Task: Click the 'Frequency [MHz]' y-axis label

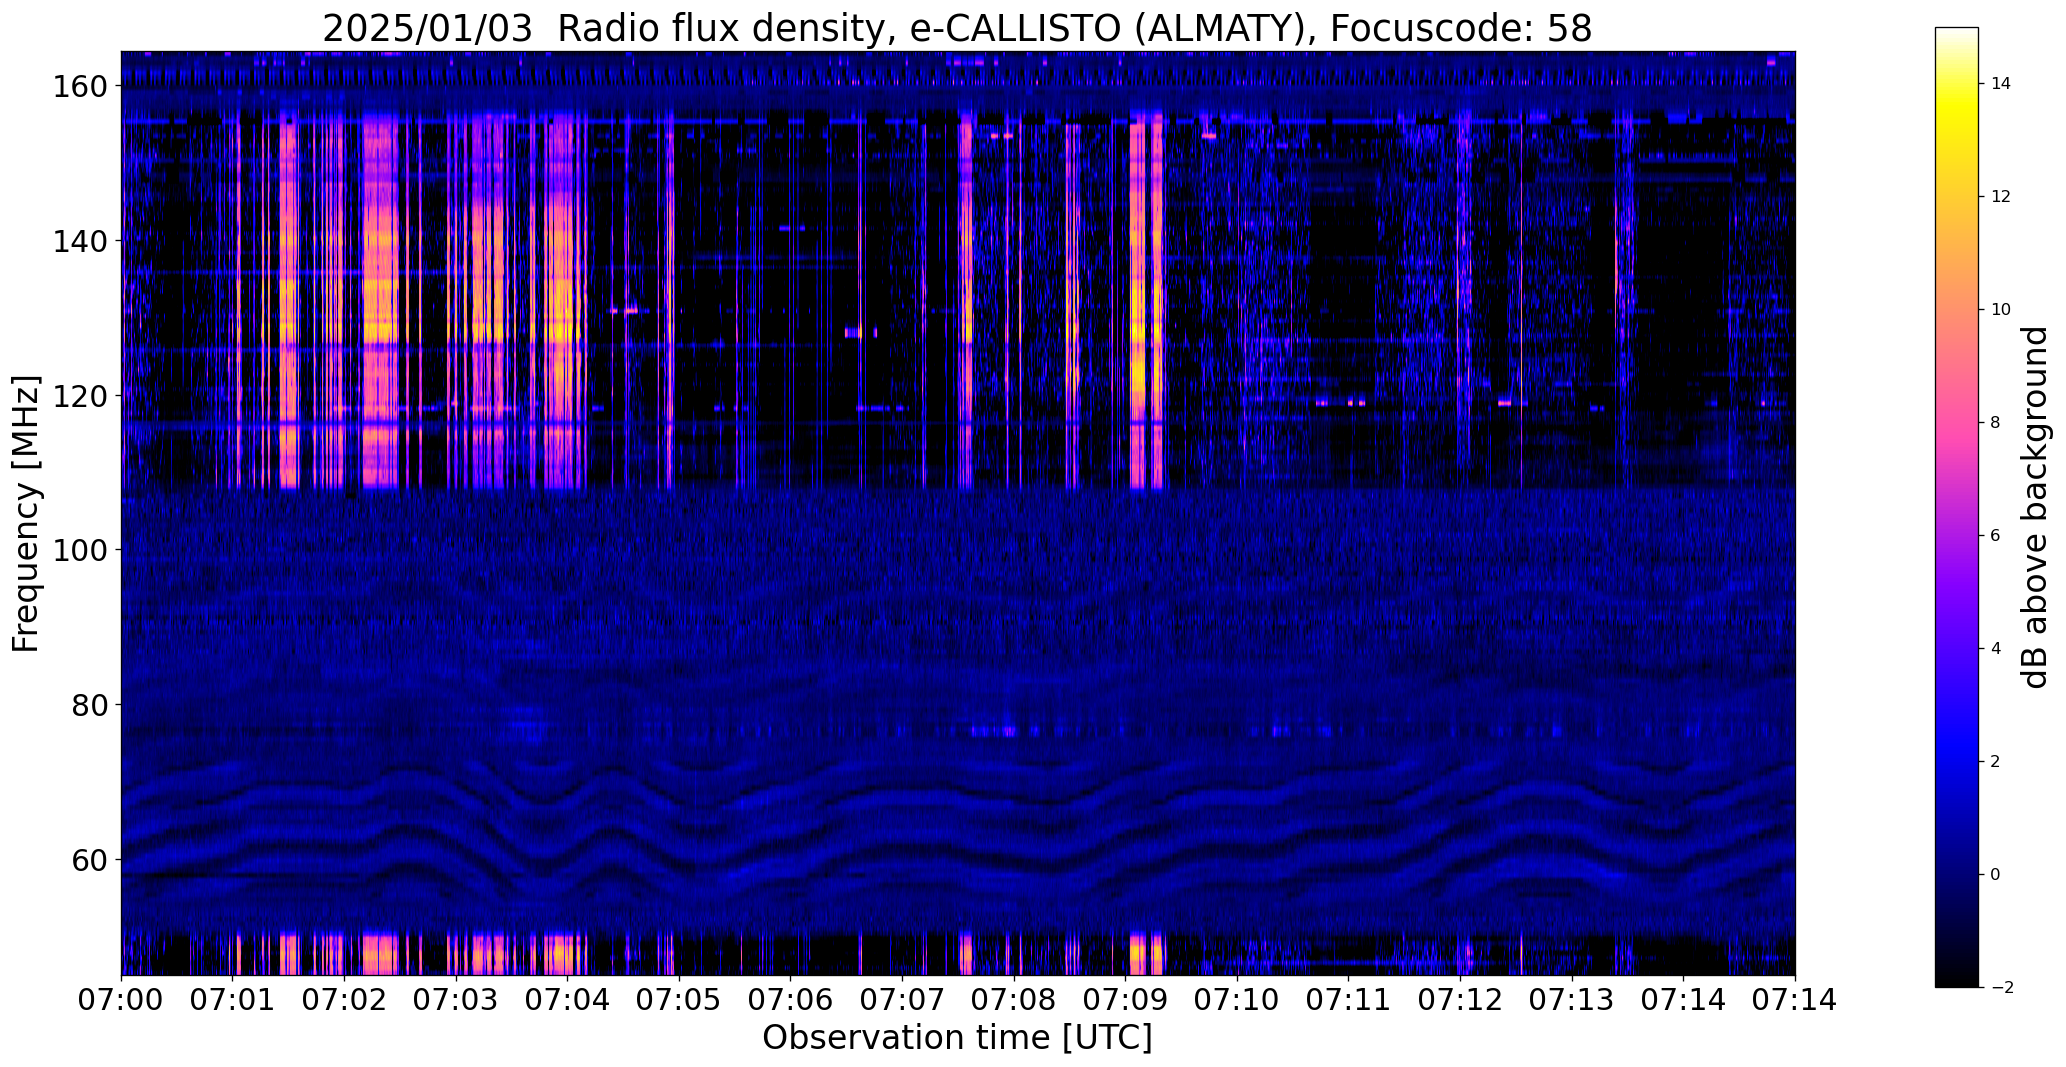Action: pyautogui.click(x=26, y=514)
